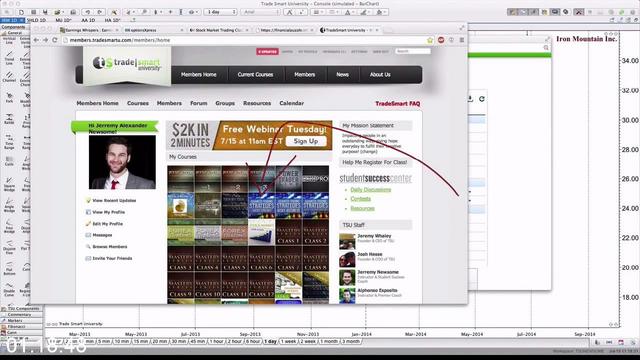Expand the TSU Components section
The width and height of the screenshot is (640, 360).
(21, 309)
